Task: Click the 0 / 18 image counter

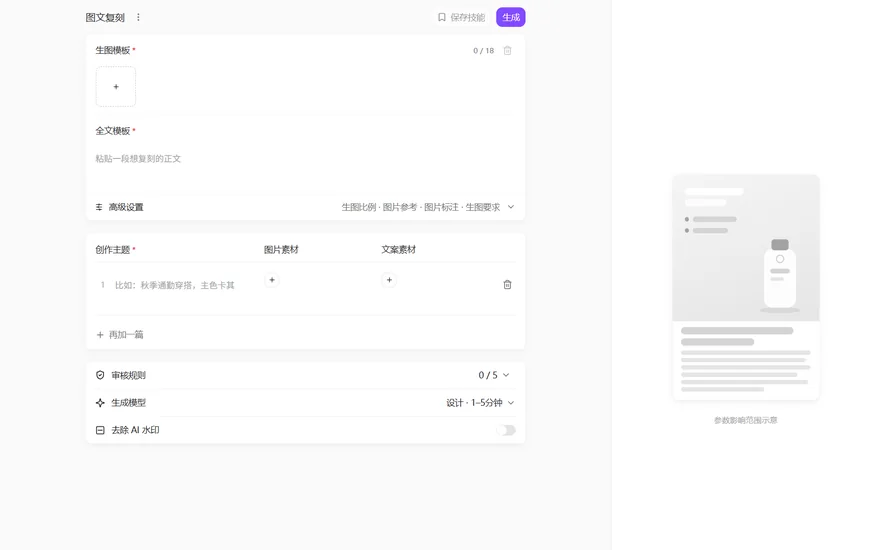Action: 483,51
